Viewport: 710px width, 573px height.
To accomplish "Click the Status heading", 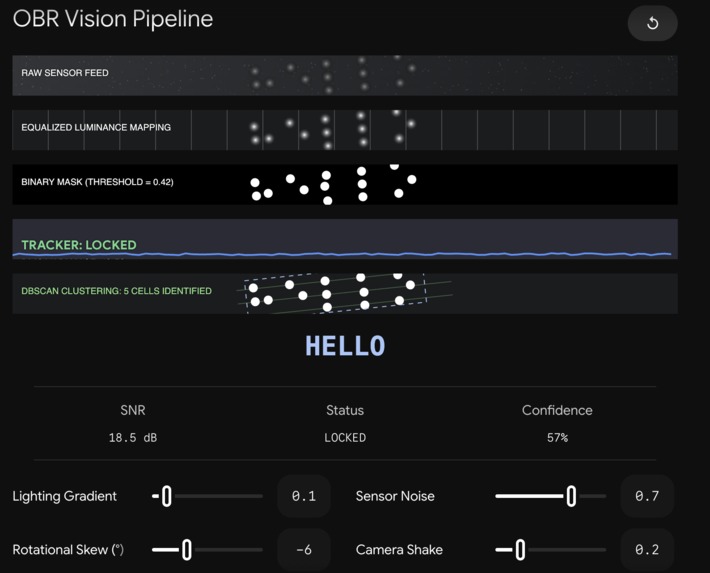I will tap(345, 410).
